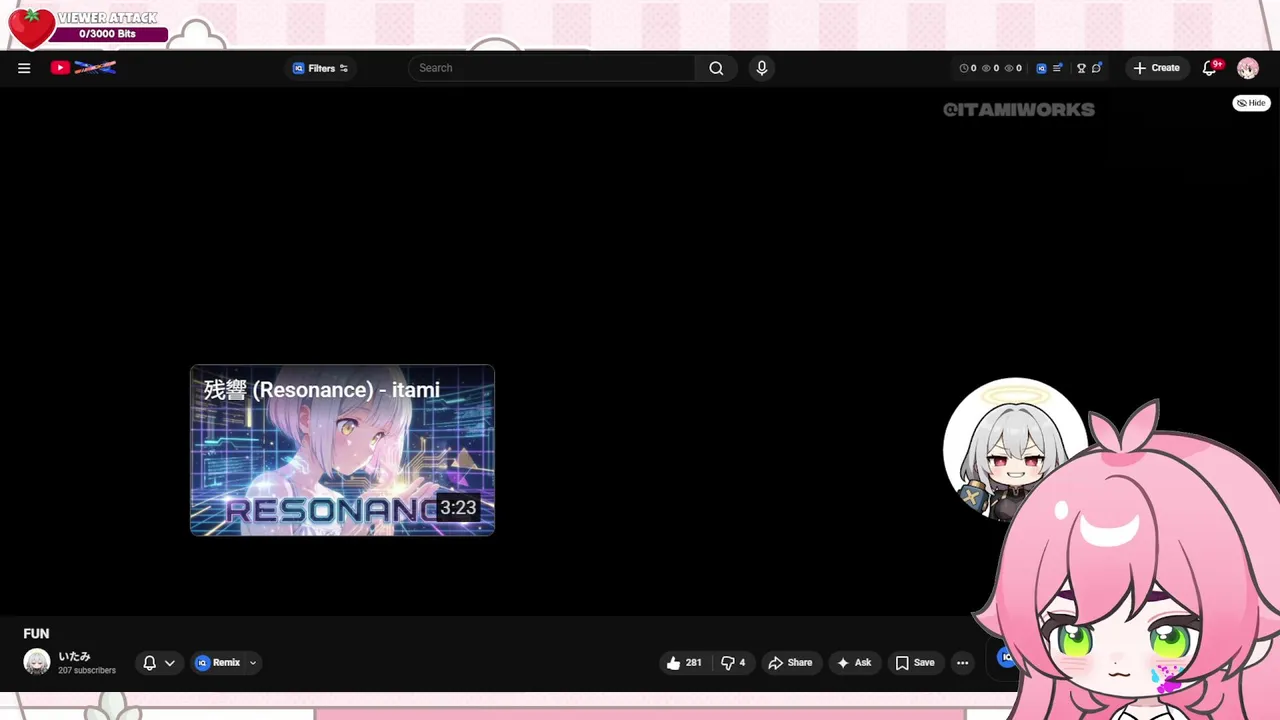Open the いたみ channel avatar
Viewport: 1280px width, 720px height.
[37, 662]
